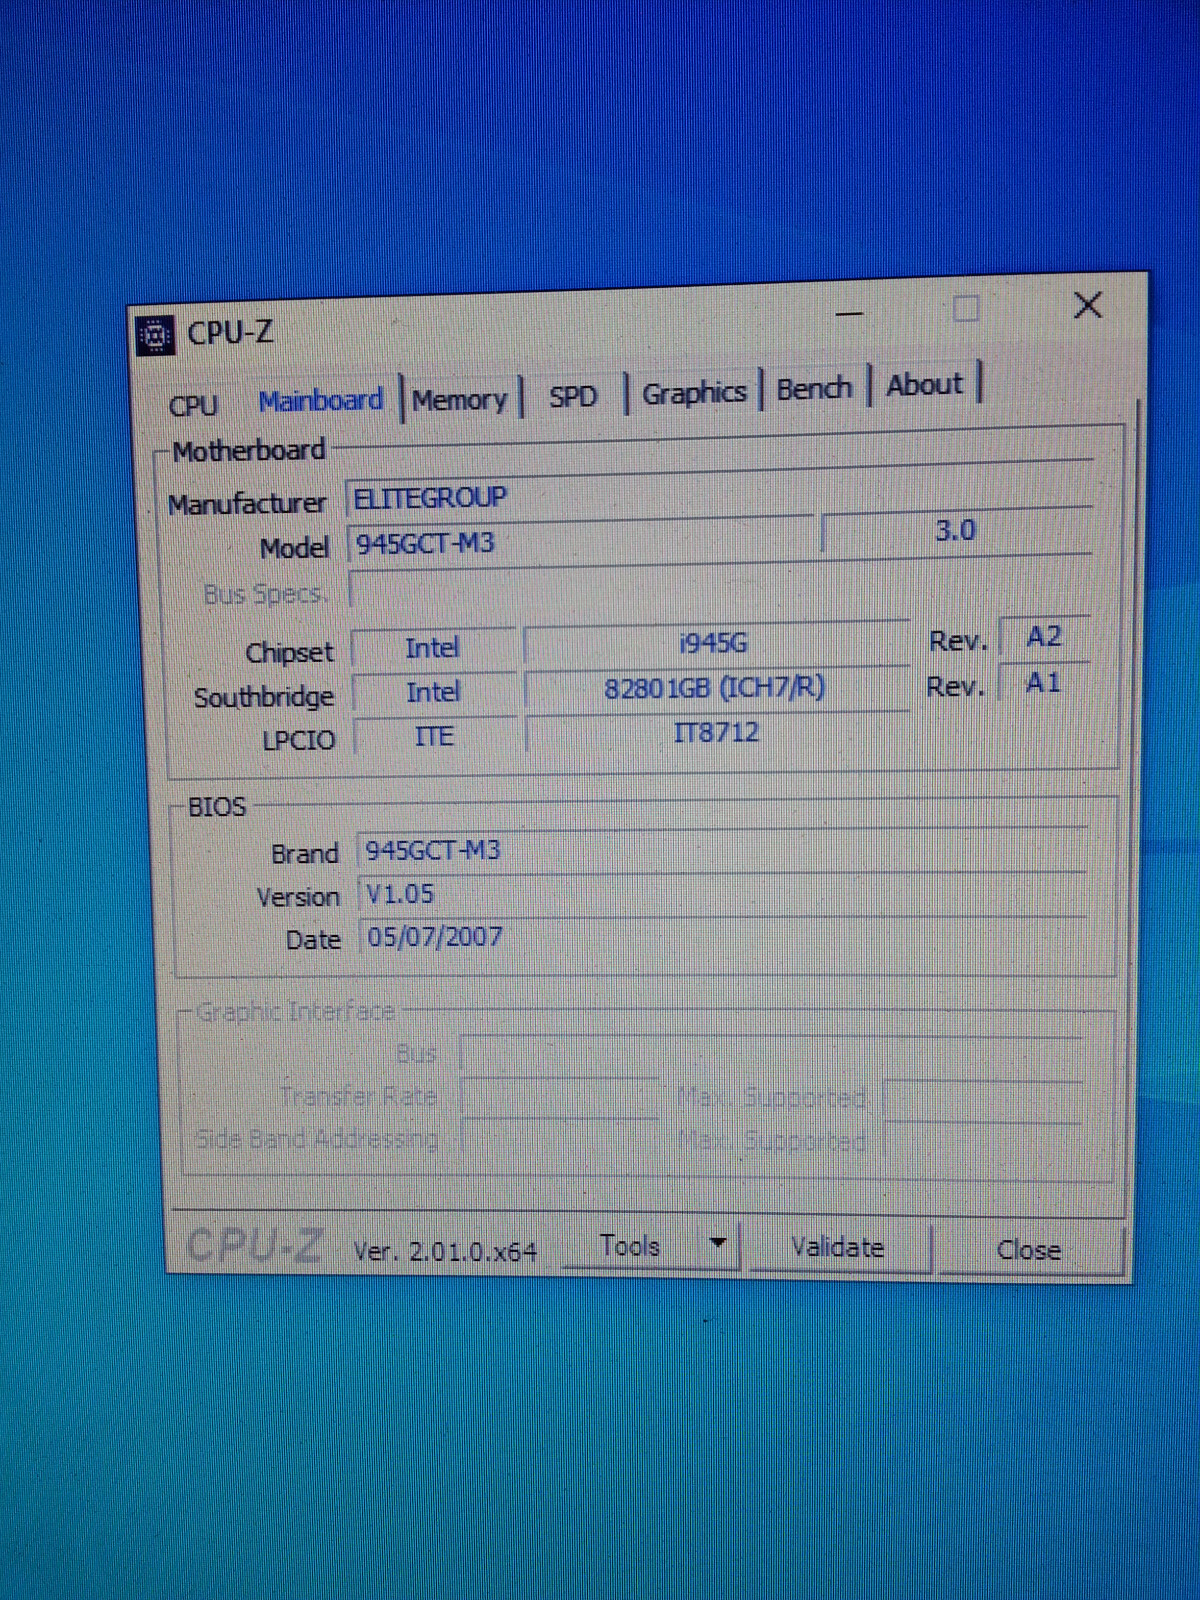Click the IT8712 LPCIO value

coord(716,732)
